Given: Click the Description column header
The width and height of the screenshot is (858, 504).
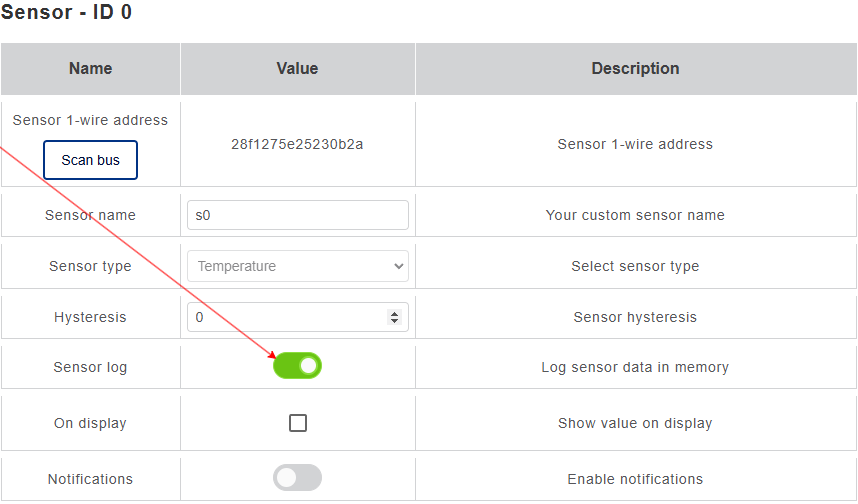Looking at the screenshot, I should coord(635,69).
